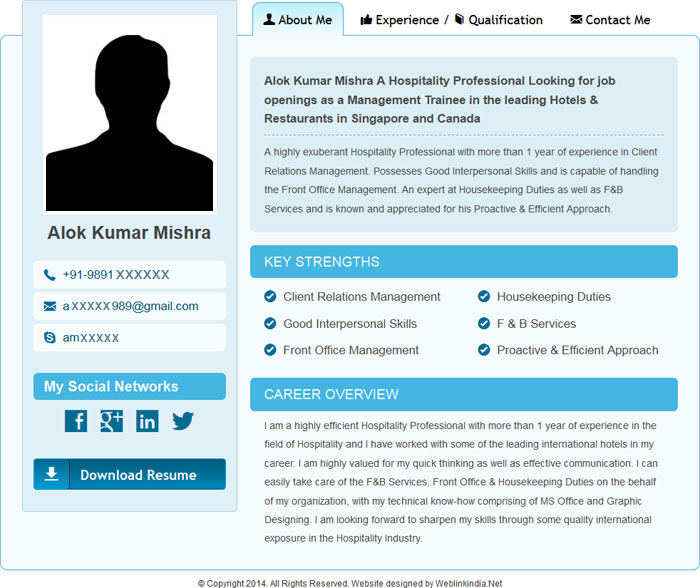Screen dimensions: 700x588
Task: Click the Client Relations Management checkmark
Action: (x=270, y=297)
